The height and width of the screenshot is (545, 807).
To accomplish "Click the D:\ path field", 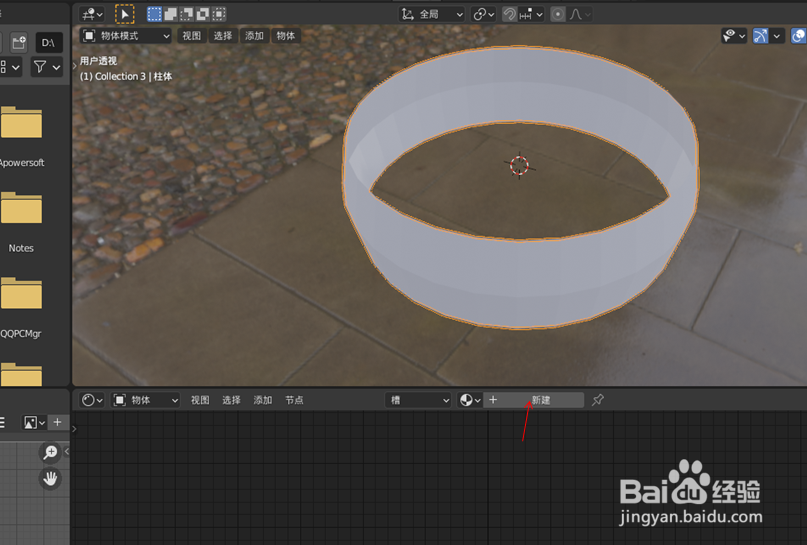I will point(48,42).
